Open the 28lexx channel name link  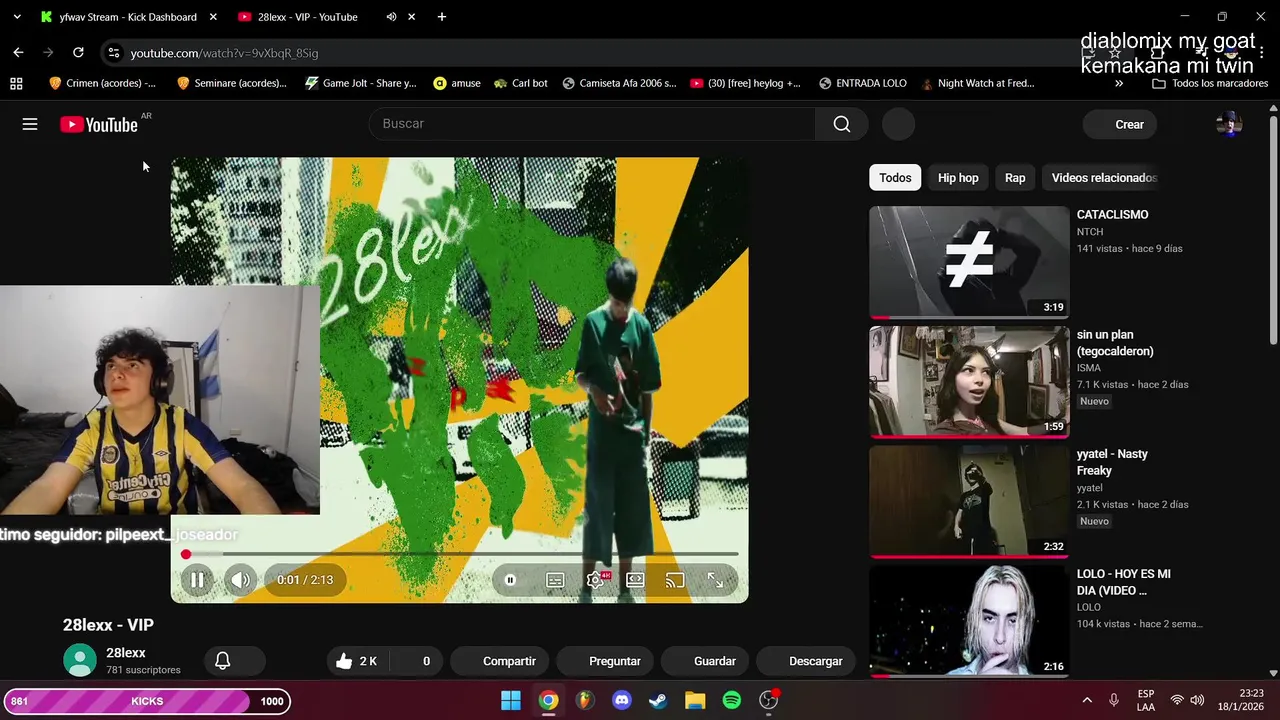[126, 653]
